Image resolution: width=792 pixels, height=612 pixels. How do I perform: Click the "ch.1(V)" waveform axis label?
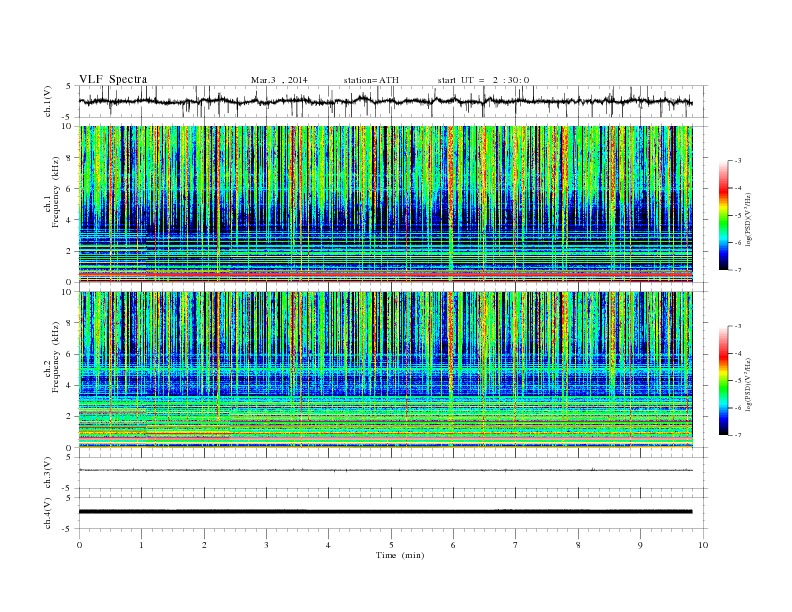coord(48,101)
